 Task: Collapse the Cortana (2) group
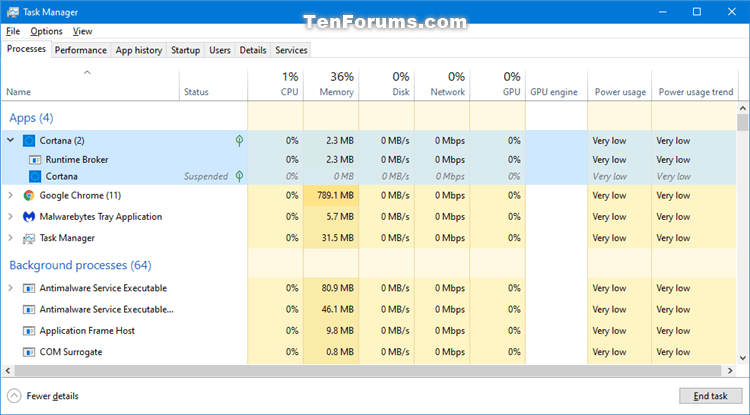(x=11, y=140)
